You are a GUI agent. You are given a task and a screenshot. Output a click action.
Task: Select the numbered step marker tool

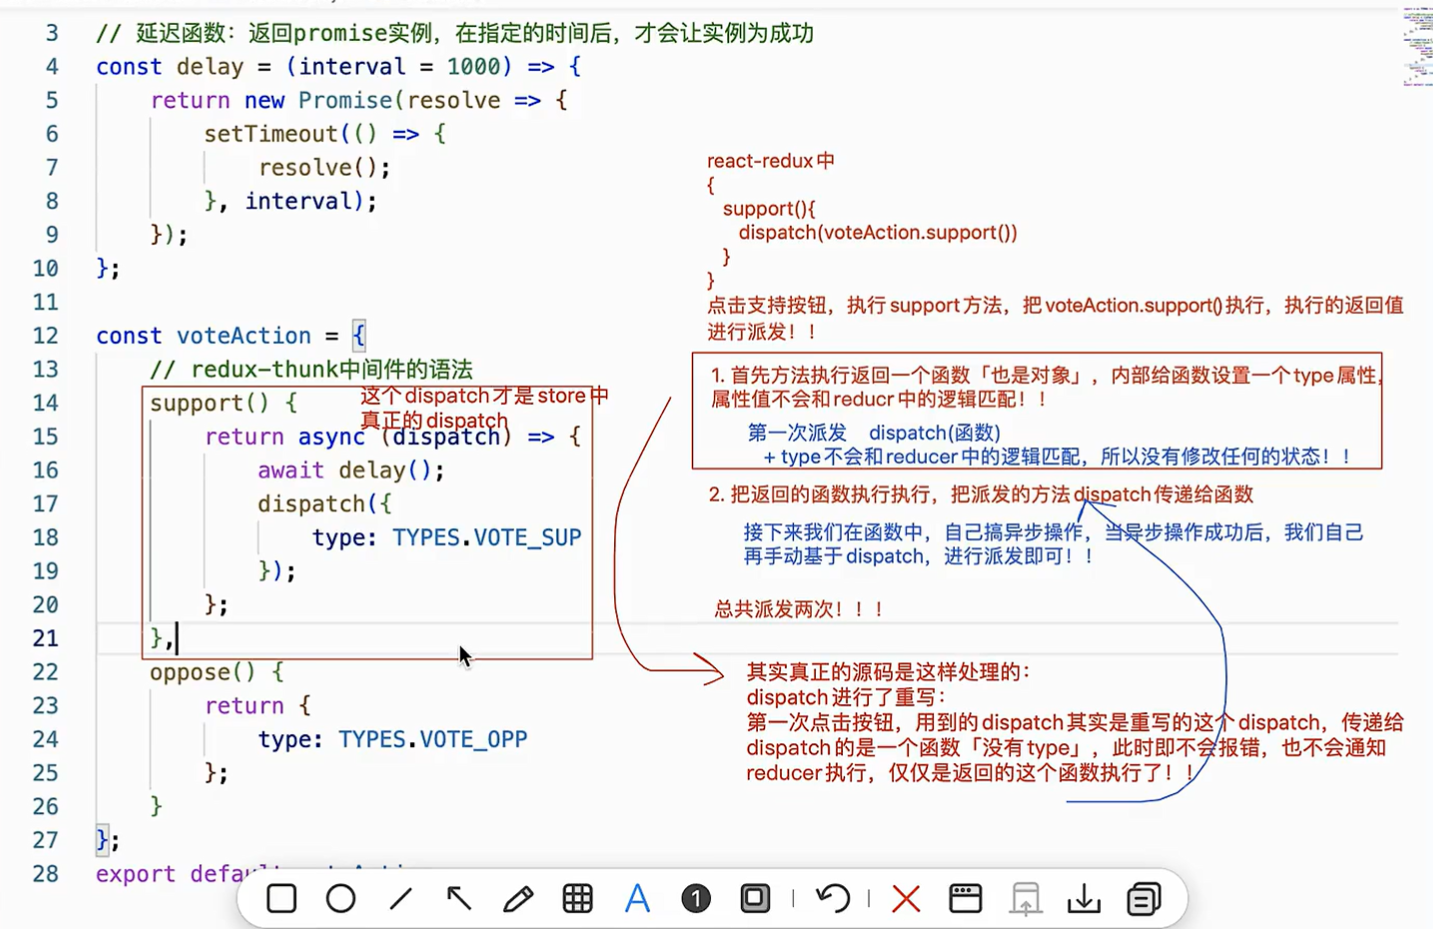(x=696, y=899)
